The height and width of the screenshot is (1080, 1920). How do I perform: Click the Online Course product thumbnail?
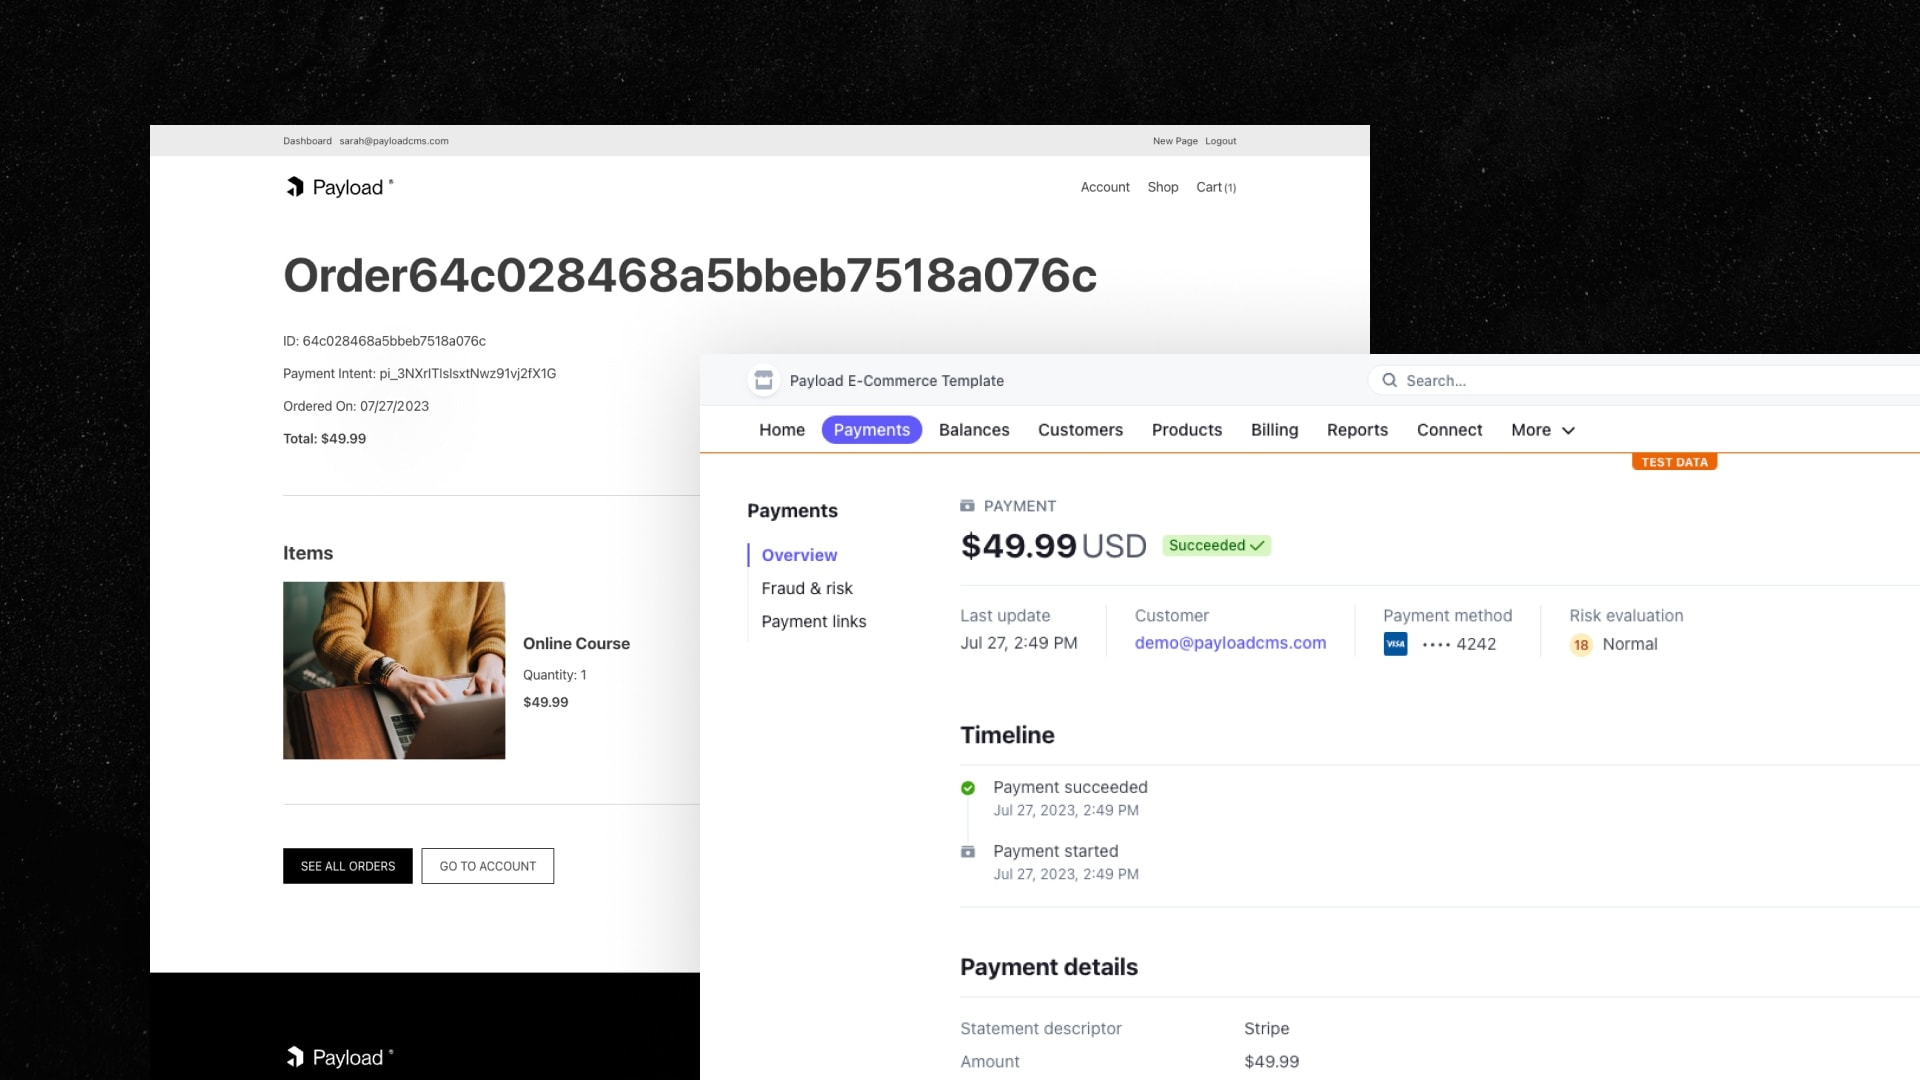tap(393, 670)
